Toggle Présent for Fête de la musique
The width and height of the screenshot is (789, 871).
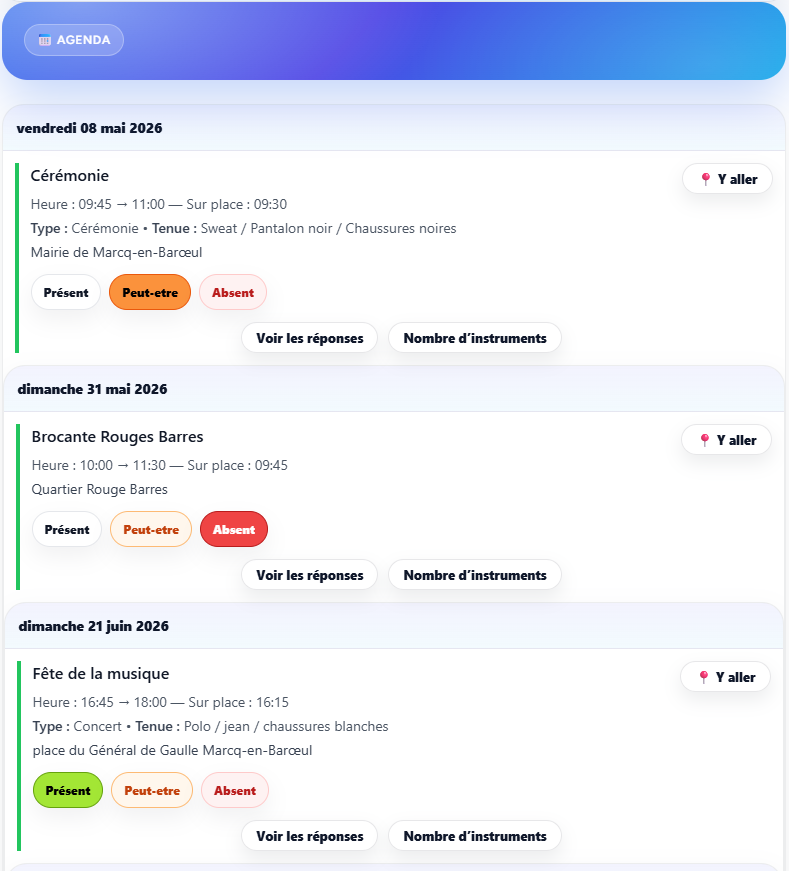coord(68,791)
